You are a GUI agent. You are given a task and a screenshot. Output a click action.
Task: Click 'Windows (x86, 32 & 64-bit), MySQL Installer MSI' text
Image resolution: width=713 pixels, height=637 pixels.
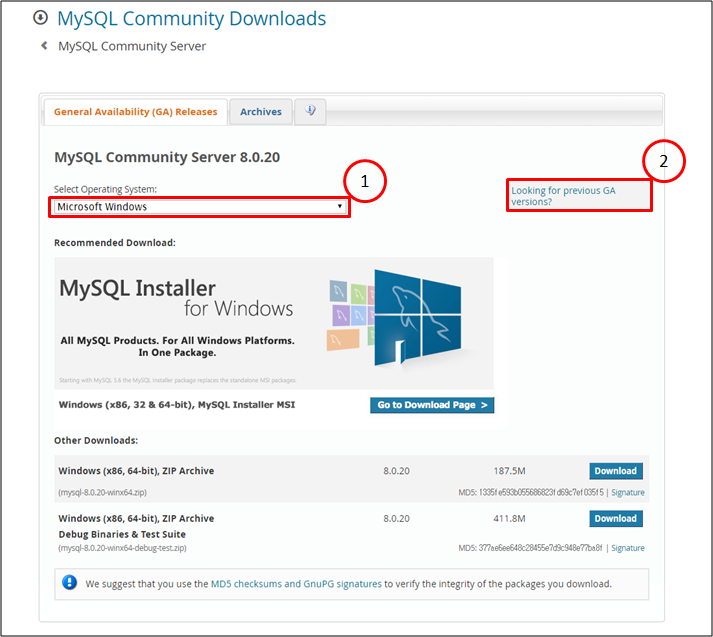(x=177, y=405)
